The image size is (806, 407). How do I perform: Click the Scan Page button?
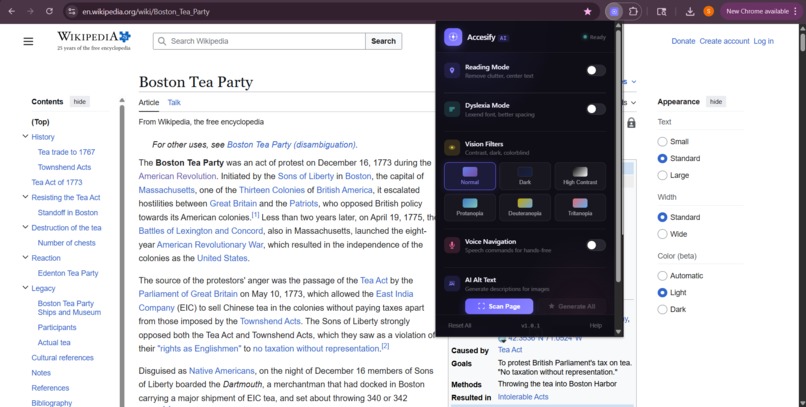499,306
